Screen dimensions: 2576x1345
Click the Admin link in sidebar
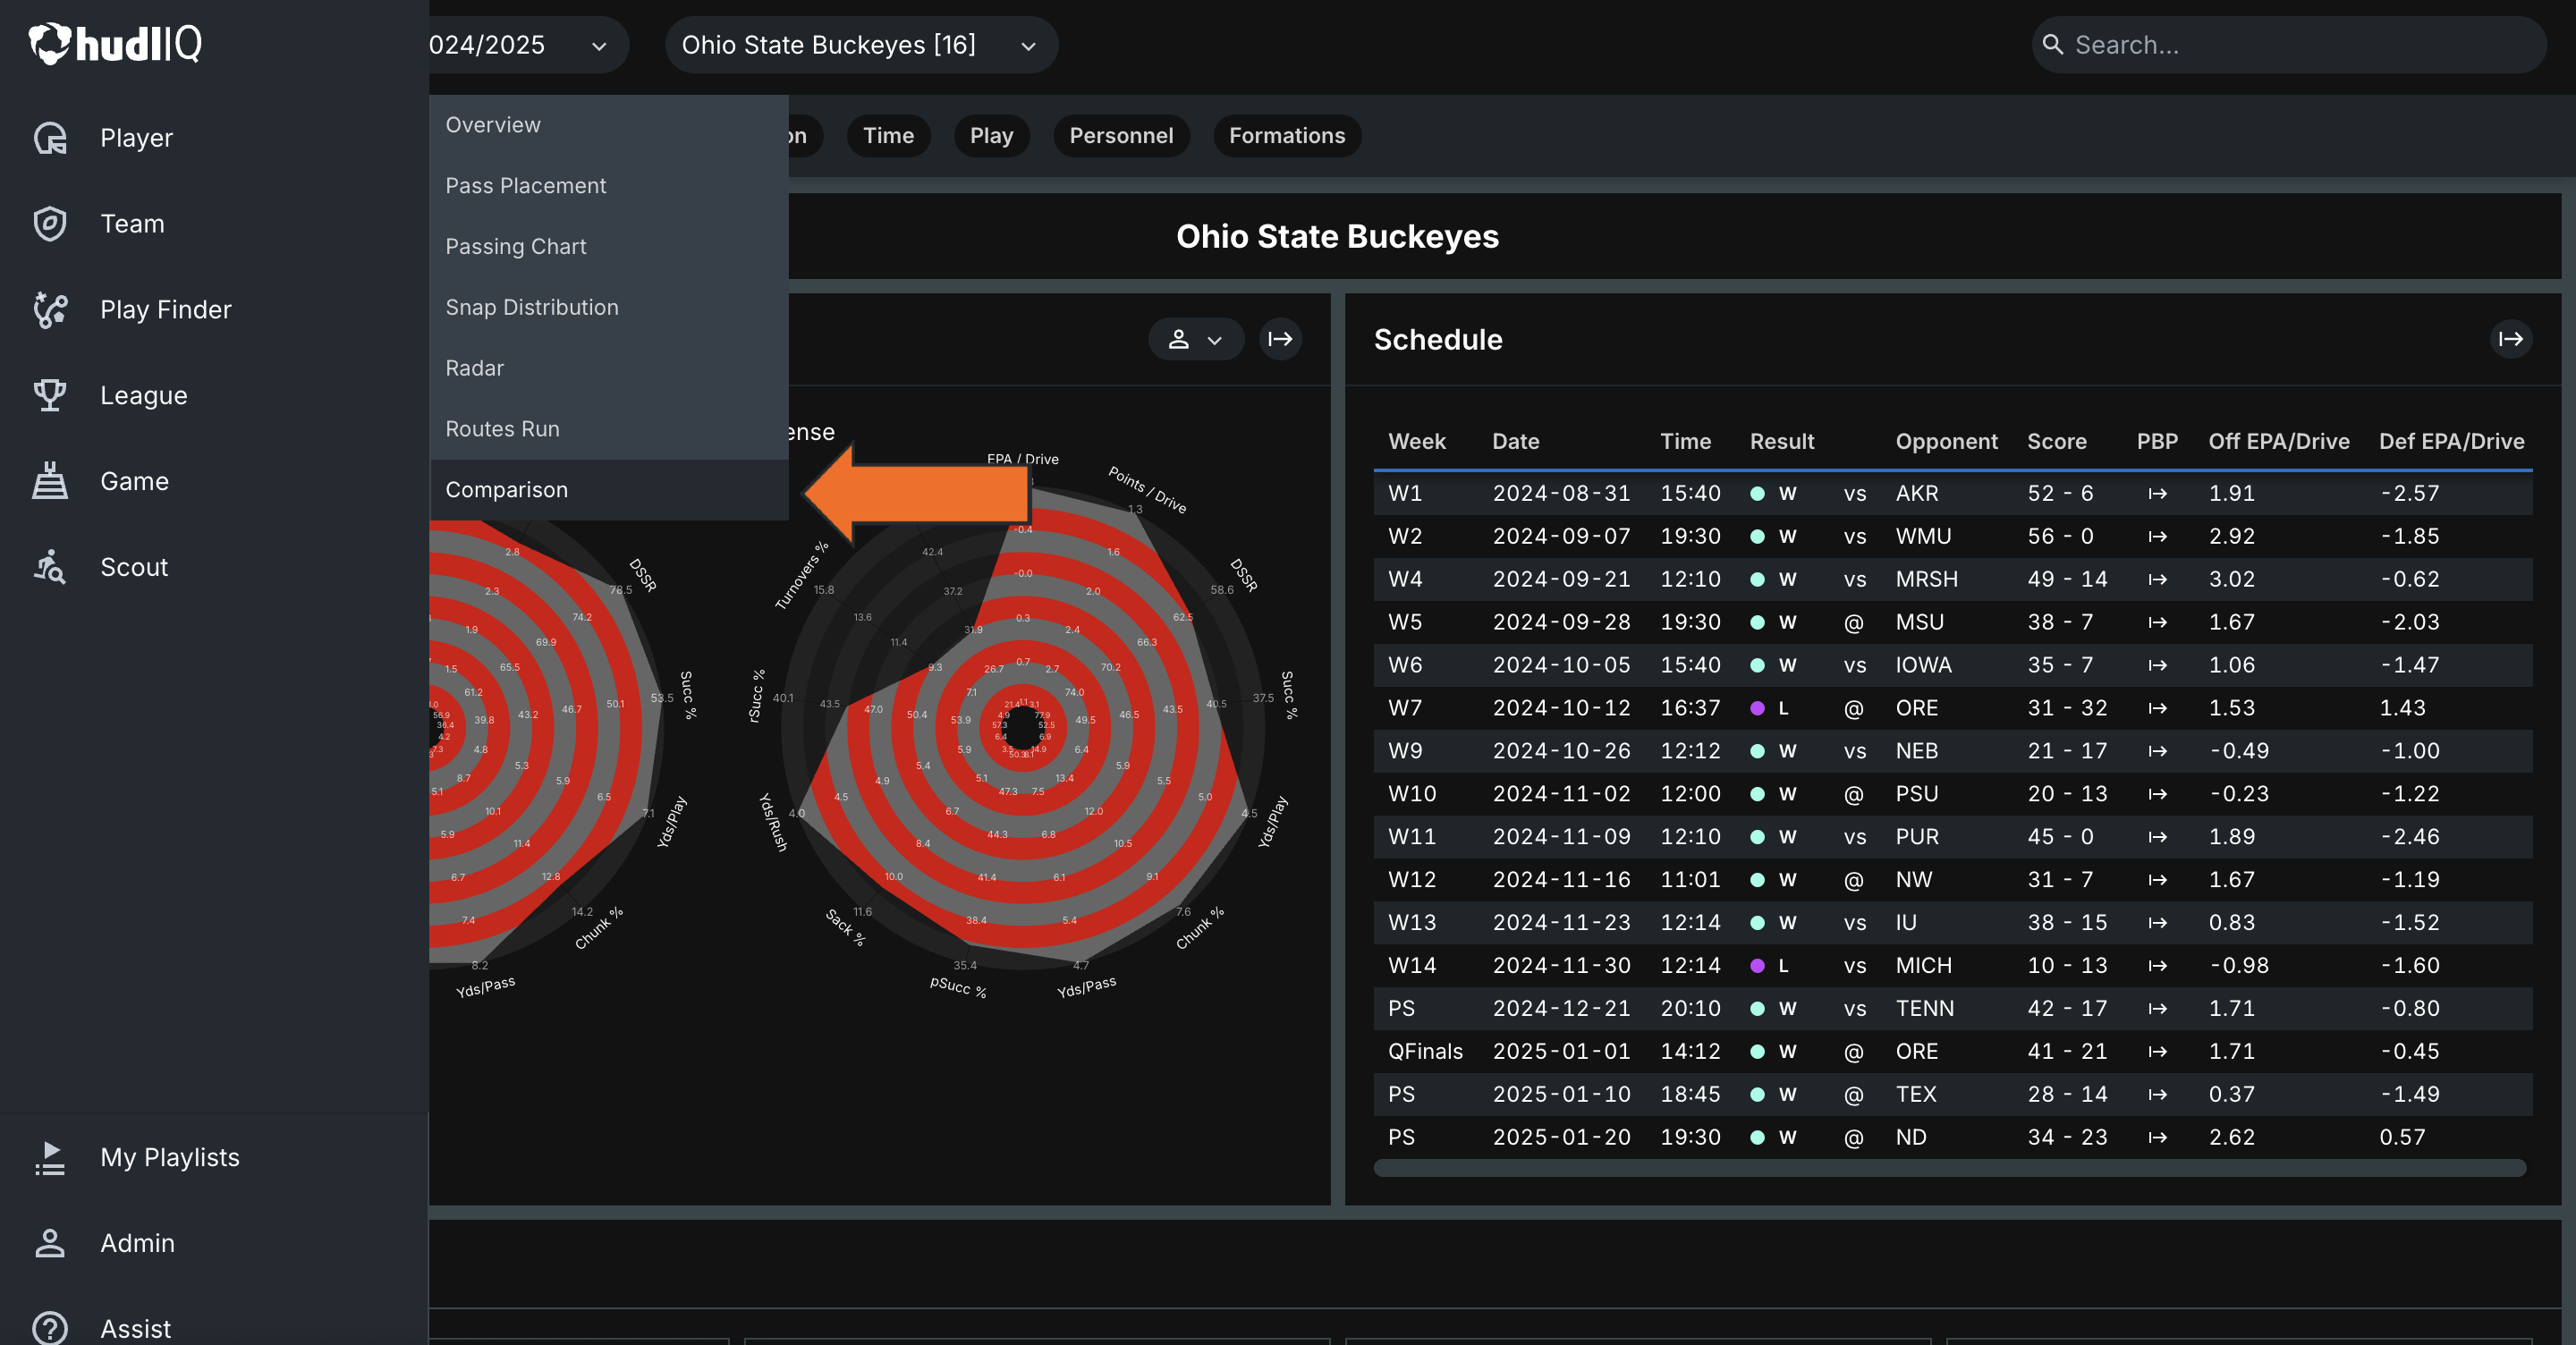[x=137, y=1243]
